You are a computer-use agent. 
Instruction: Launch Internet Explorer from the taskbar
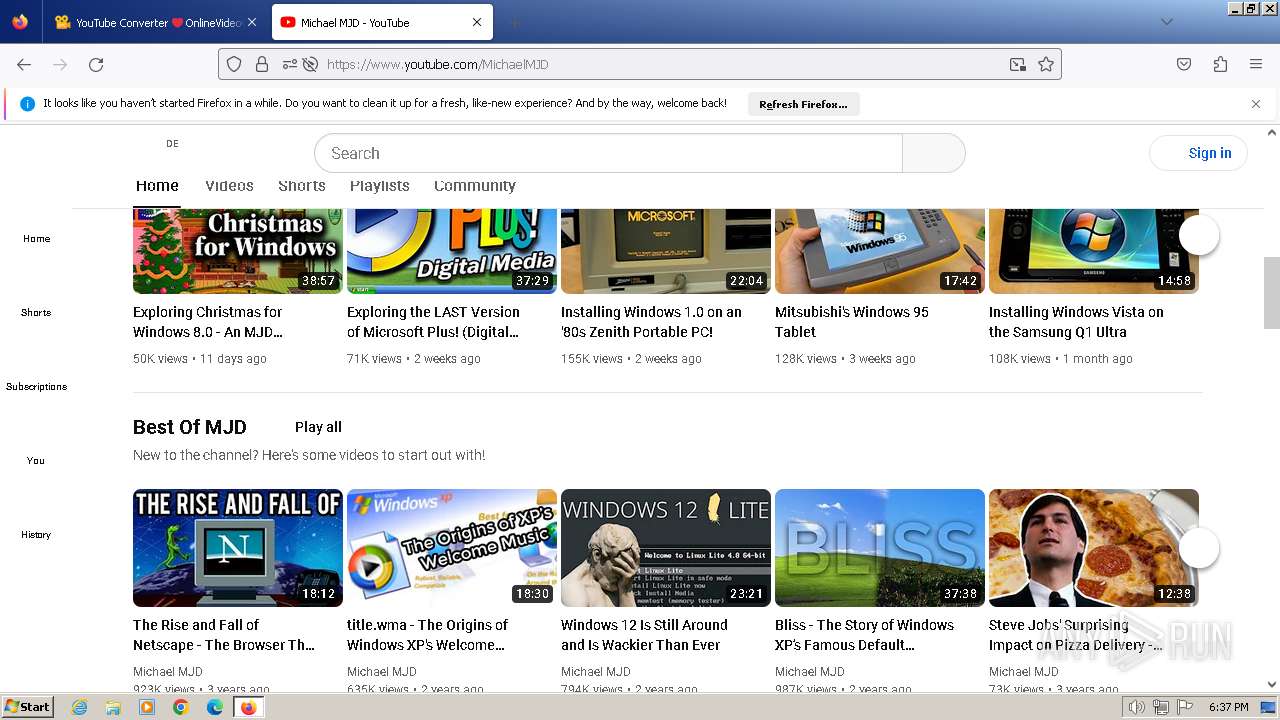tap(79, 707)
